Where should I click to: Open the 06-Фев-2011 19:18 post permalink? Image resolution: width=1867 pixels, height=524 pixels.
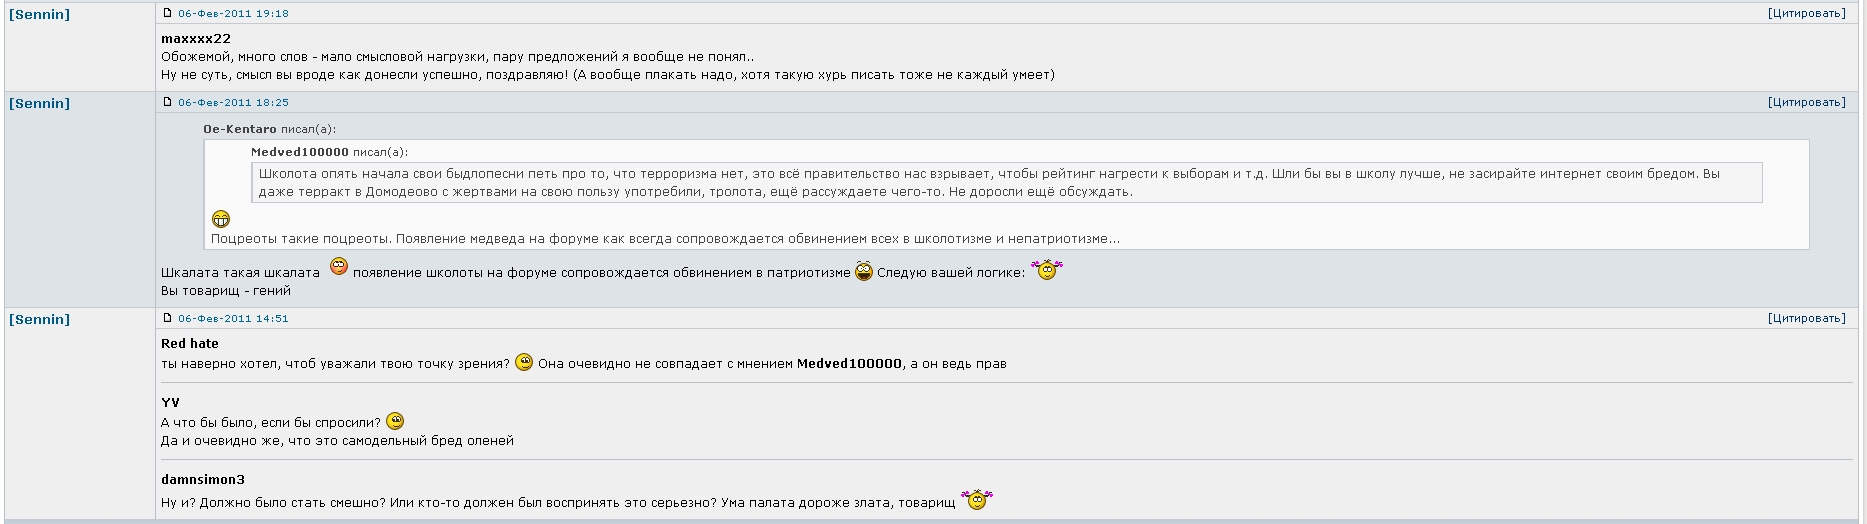(x=233, y=14)
